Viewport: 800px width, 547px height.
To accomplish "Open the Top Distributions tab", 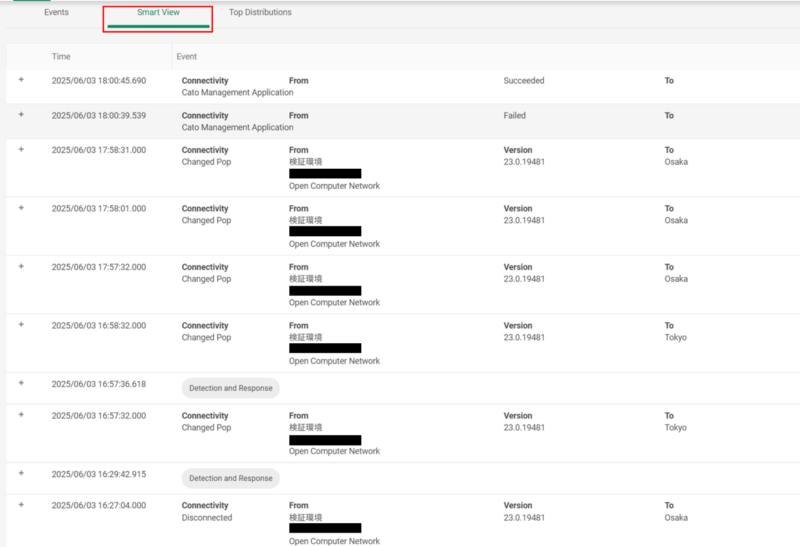I will tap(260, 13).
